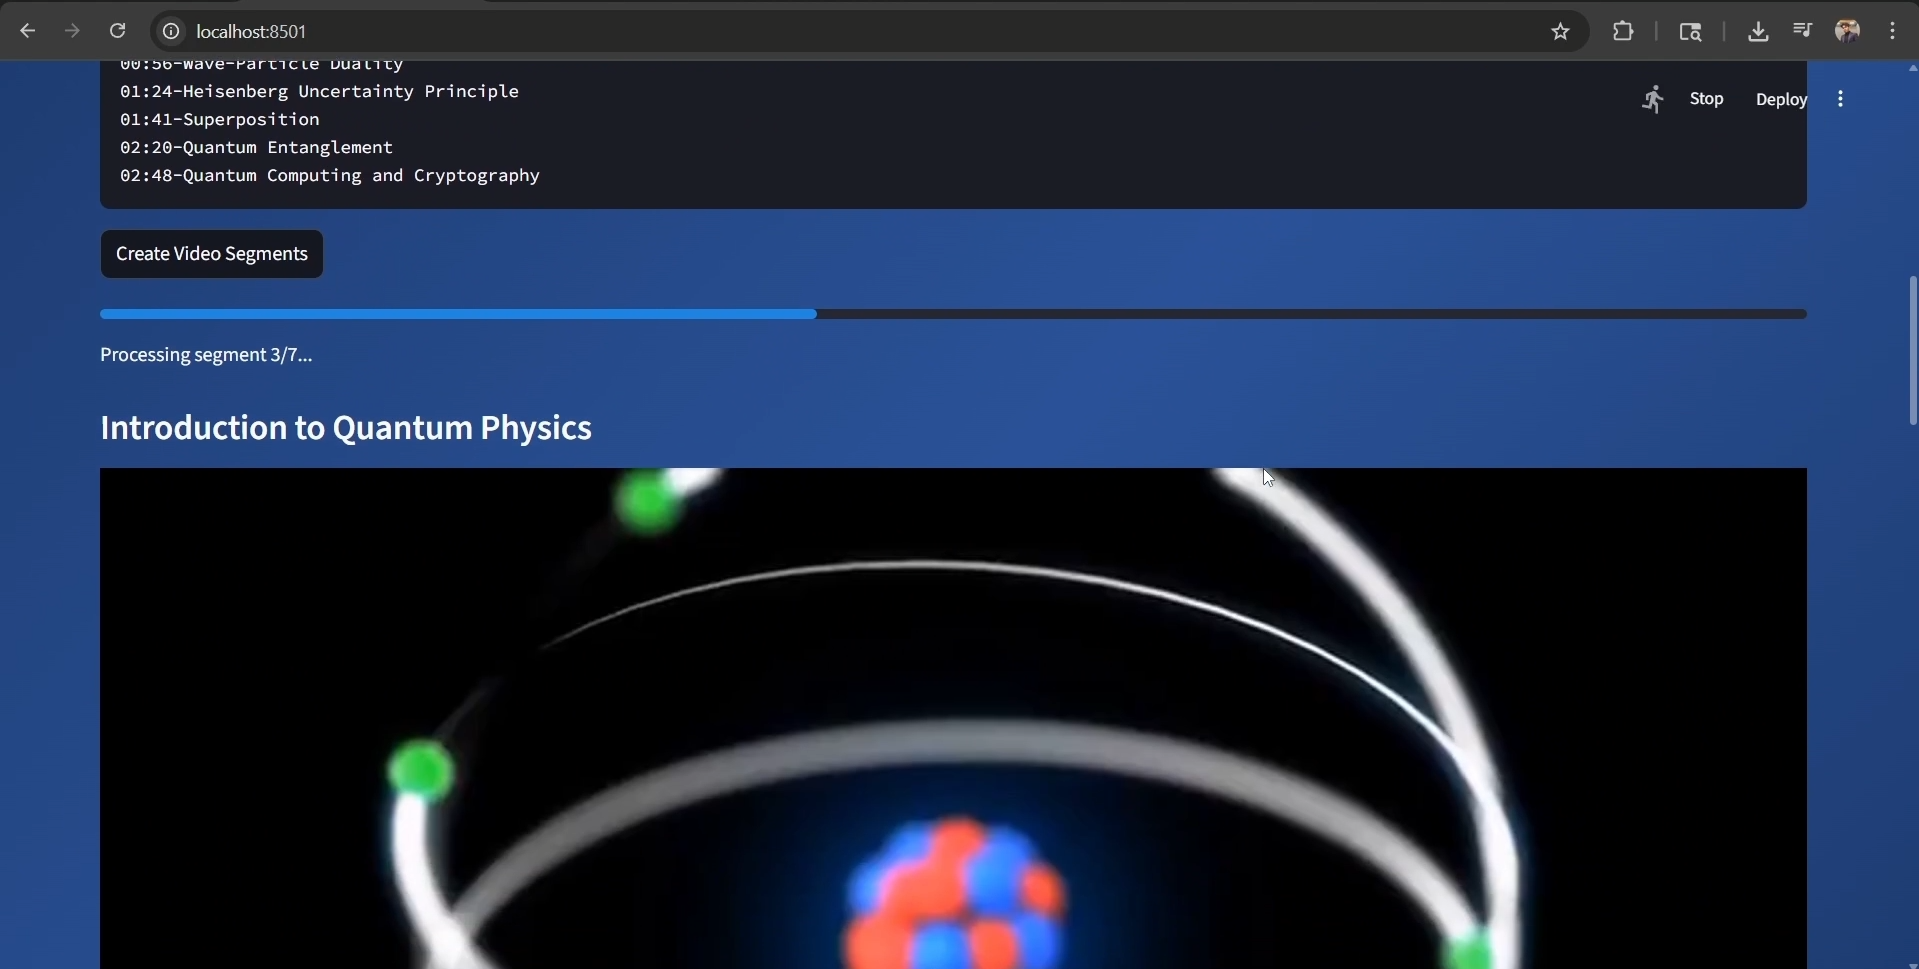Click Create Video Segments button
This screenshot has height=969, width=1919.
click(212, 254)
